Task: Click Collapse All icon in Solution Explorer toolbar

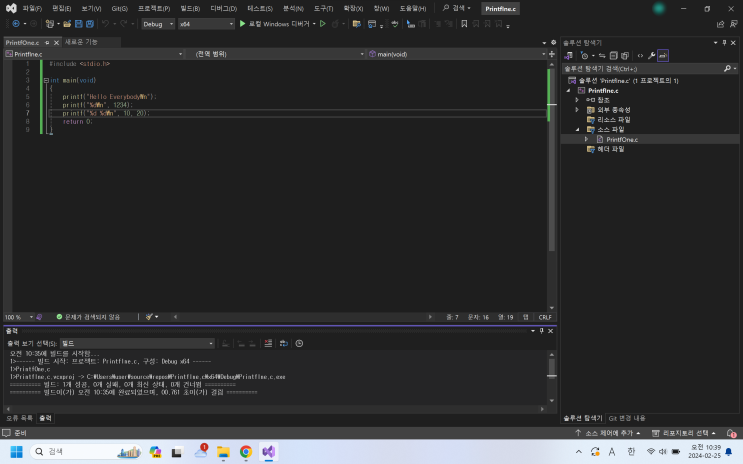Action: point(615,55)
